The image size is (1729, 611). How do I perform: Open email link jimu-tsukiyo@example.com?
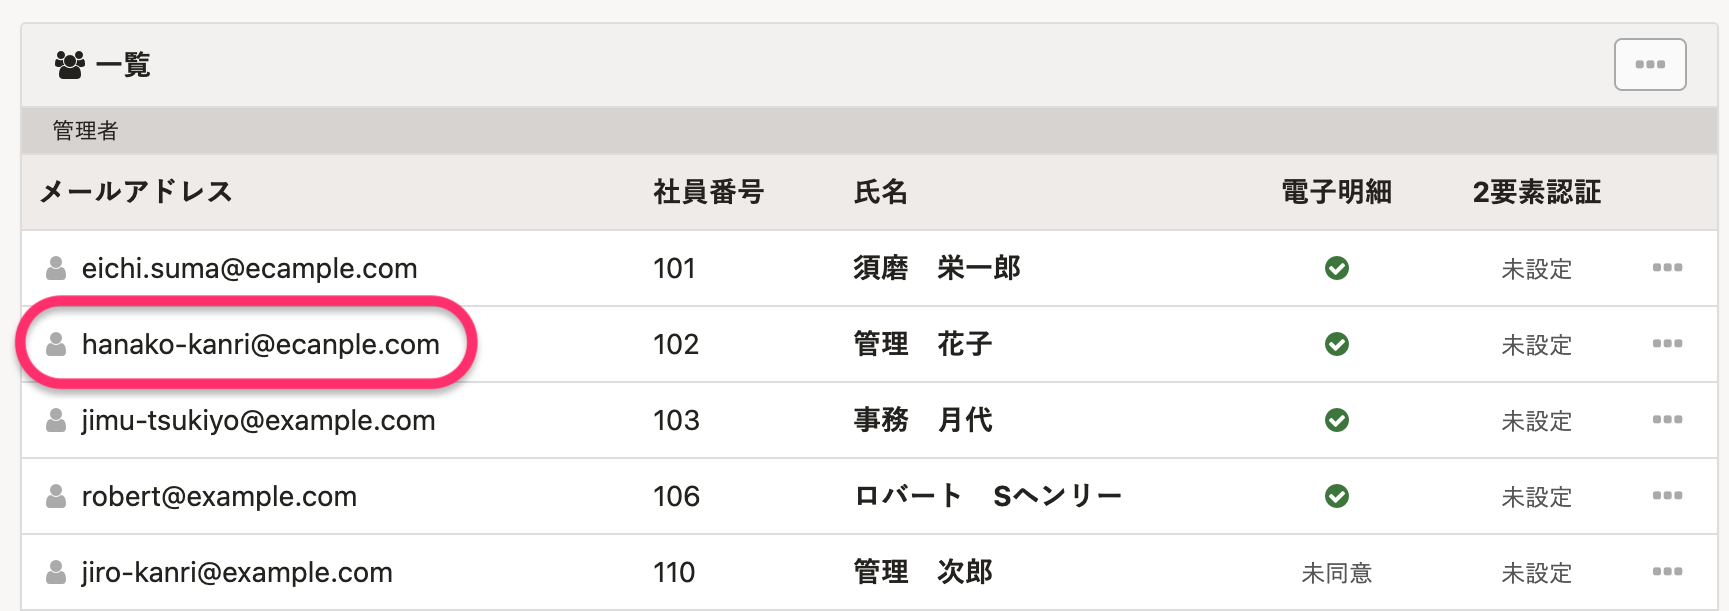pos(259,420)
